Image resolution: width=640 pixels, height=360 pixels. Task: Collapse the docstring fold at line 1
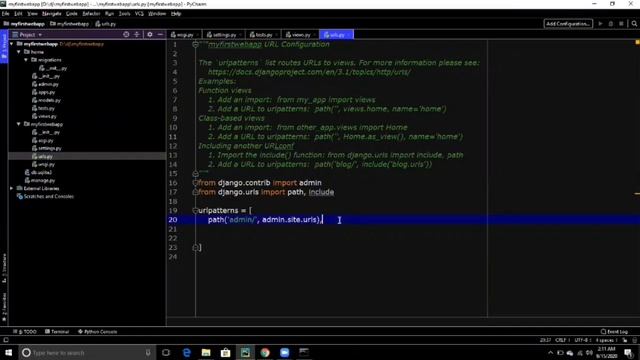pyautogui.click(x=195, y=44)
